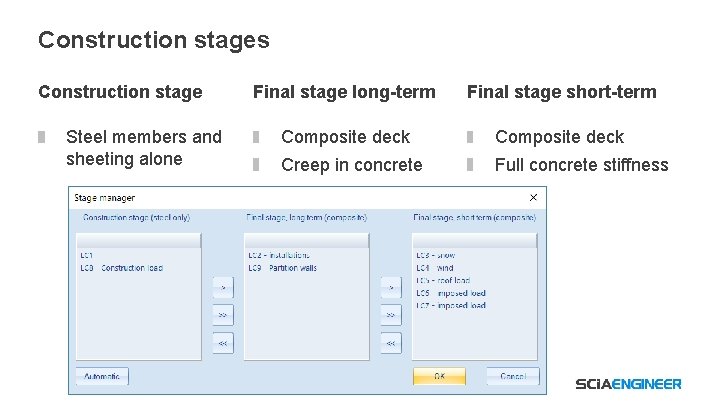Confirm the stages with OK
This screenshot has height=405, width=720.
tap(439, 377)
